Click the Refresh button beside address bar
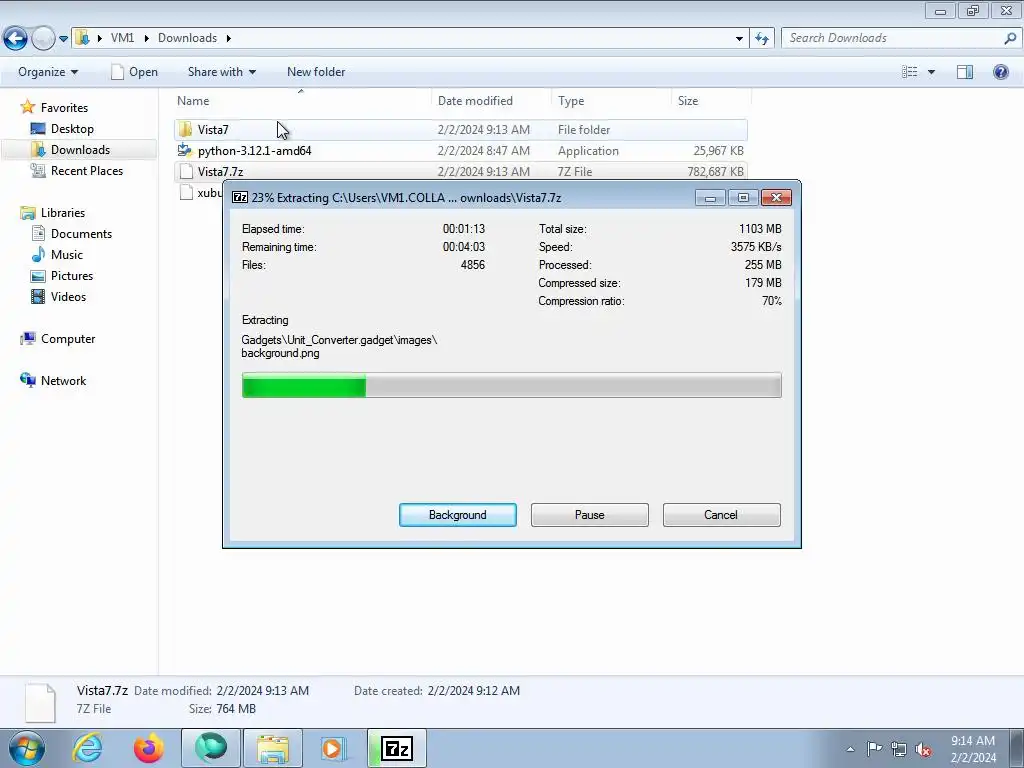Screen dimensions: 1024x768 [x=762, y=39]
